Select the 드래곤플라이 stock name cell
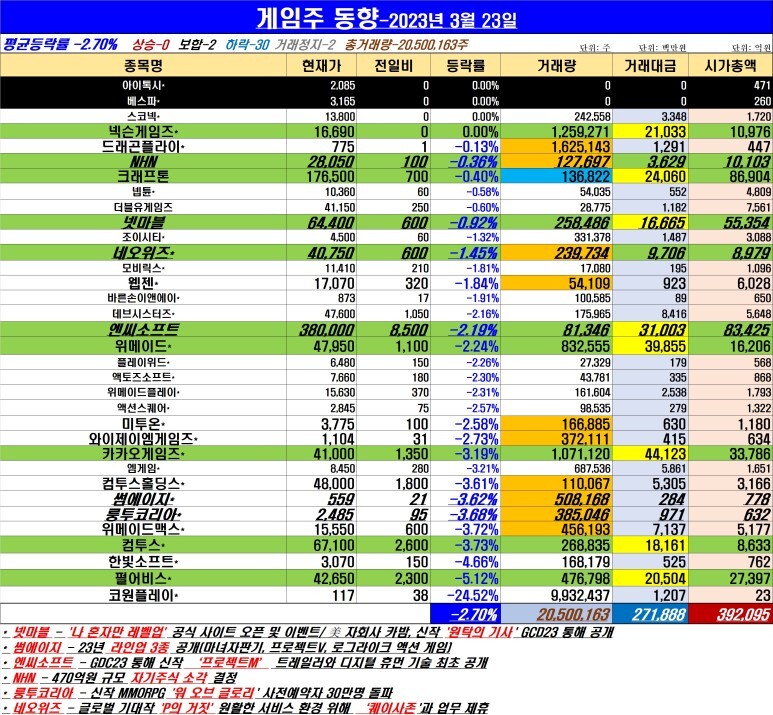 coord(143,146)
